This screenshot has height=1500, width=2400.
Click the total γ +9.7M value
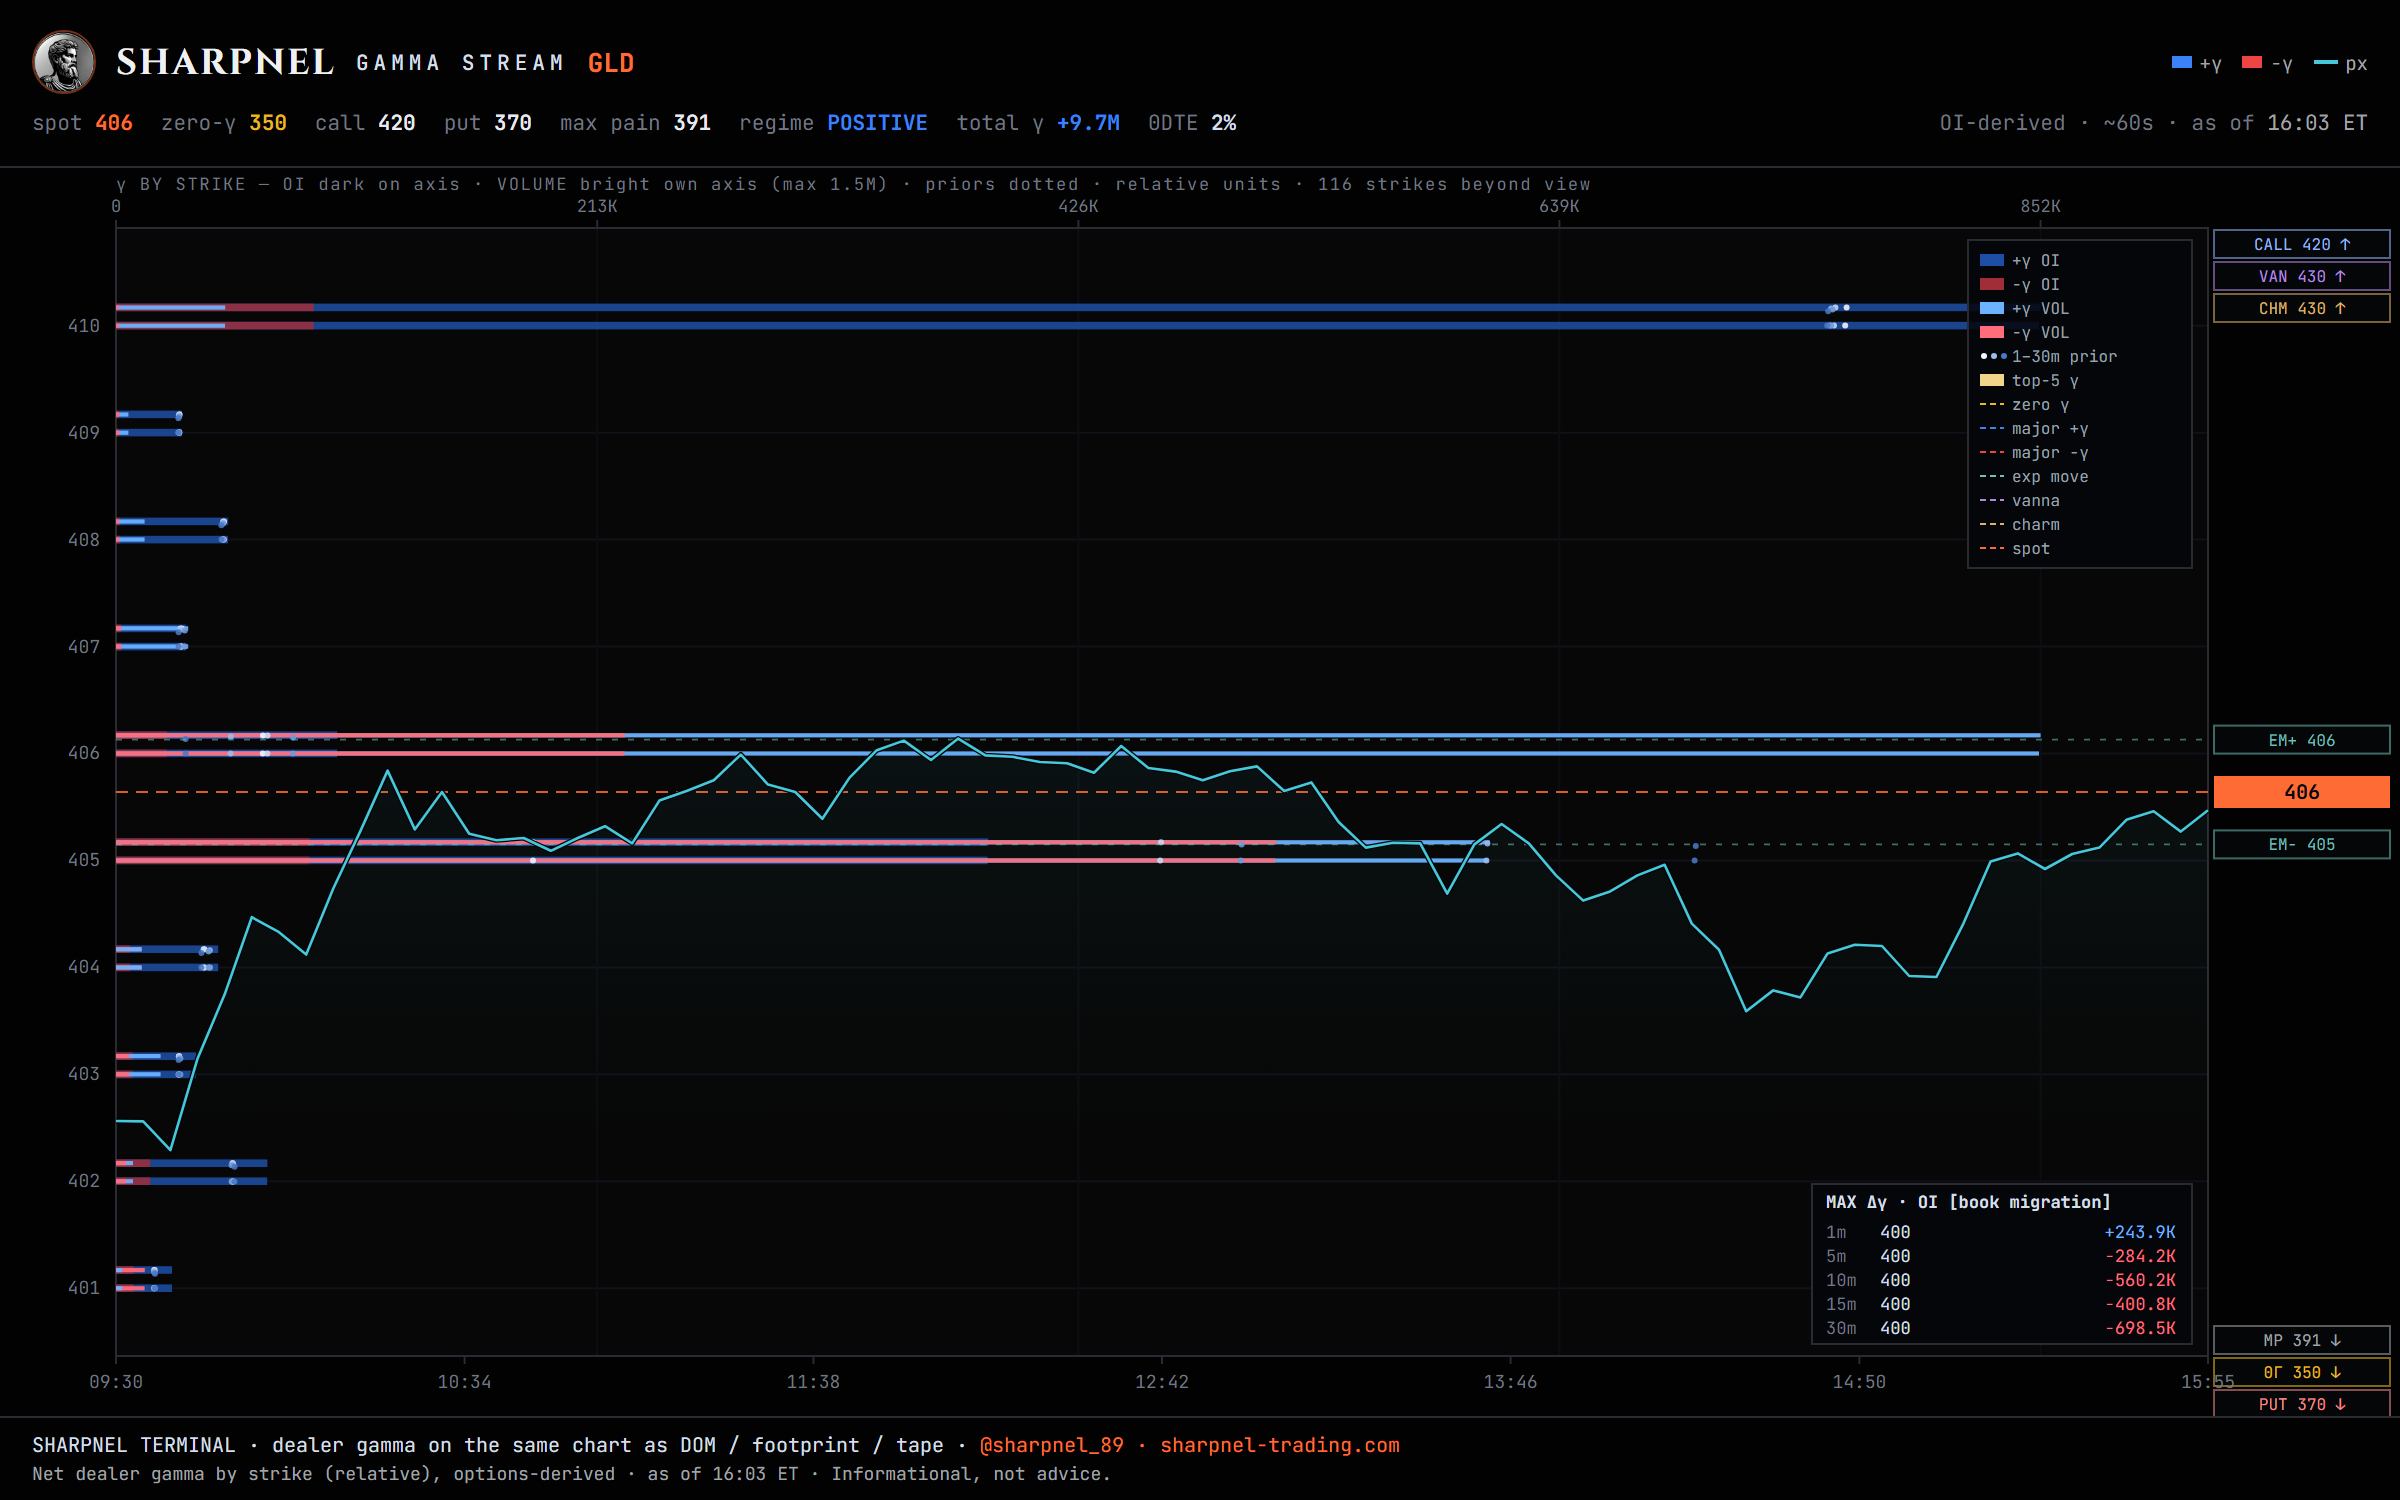(1088, 122)
